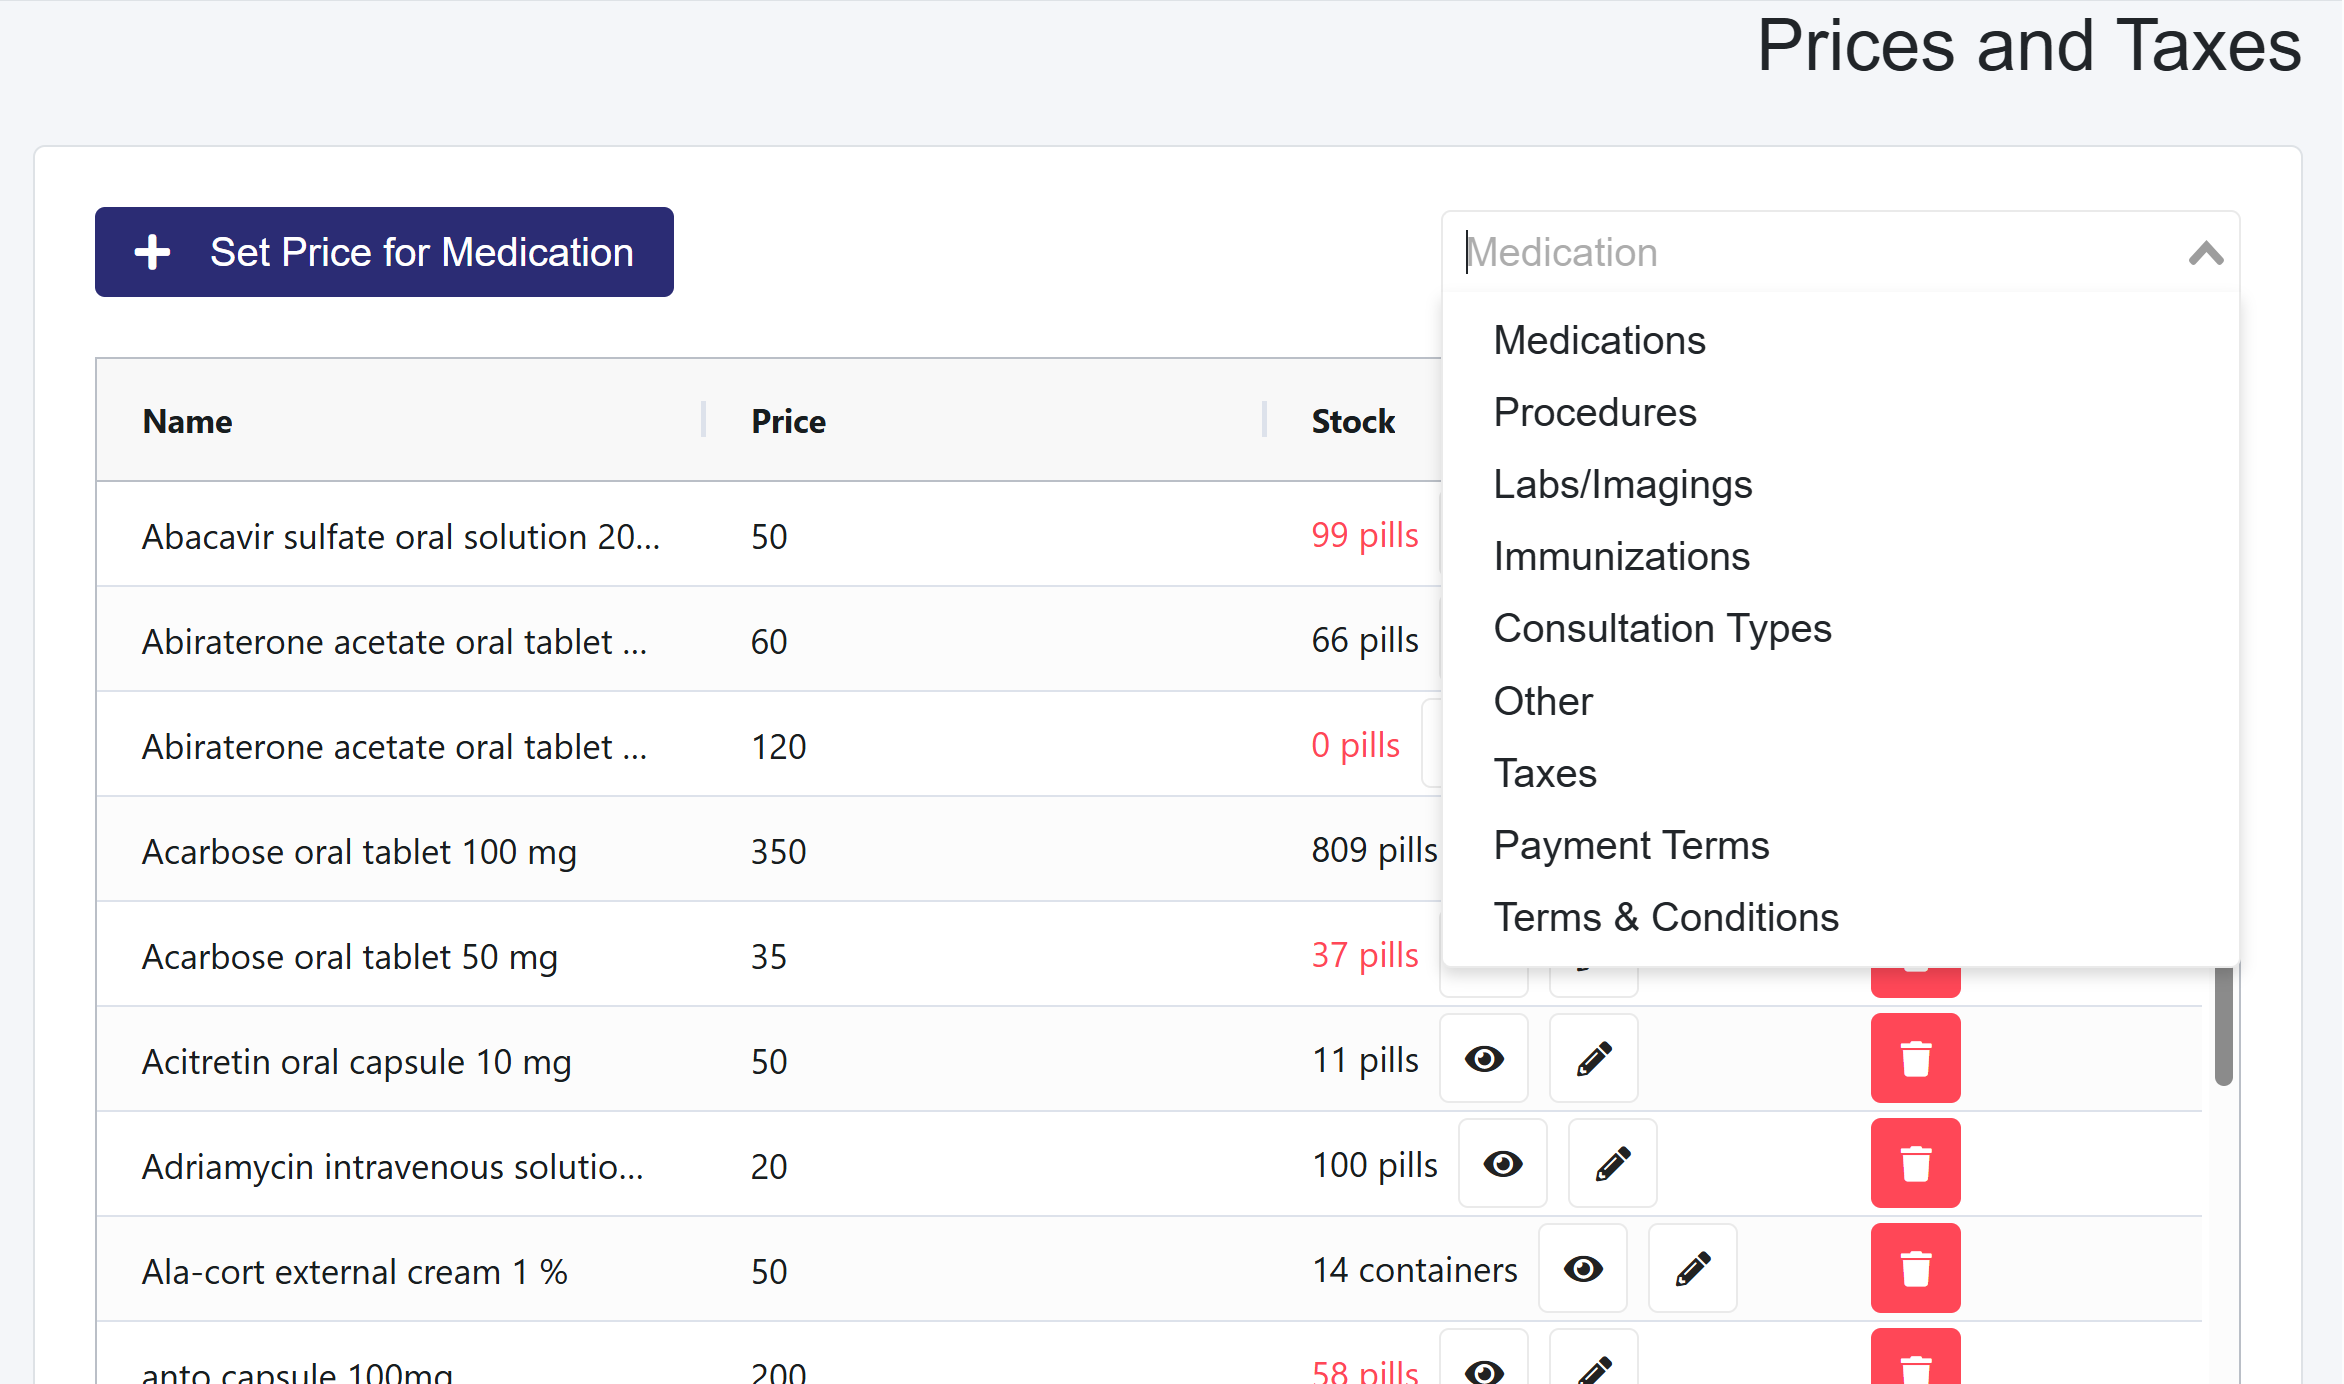Select Procedures from the dropdown list
2344x1384 pixels.
(x=1594, y=412)
